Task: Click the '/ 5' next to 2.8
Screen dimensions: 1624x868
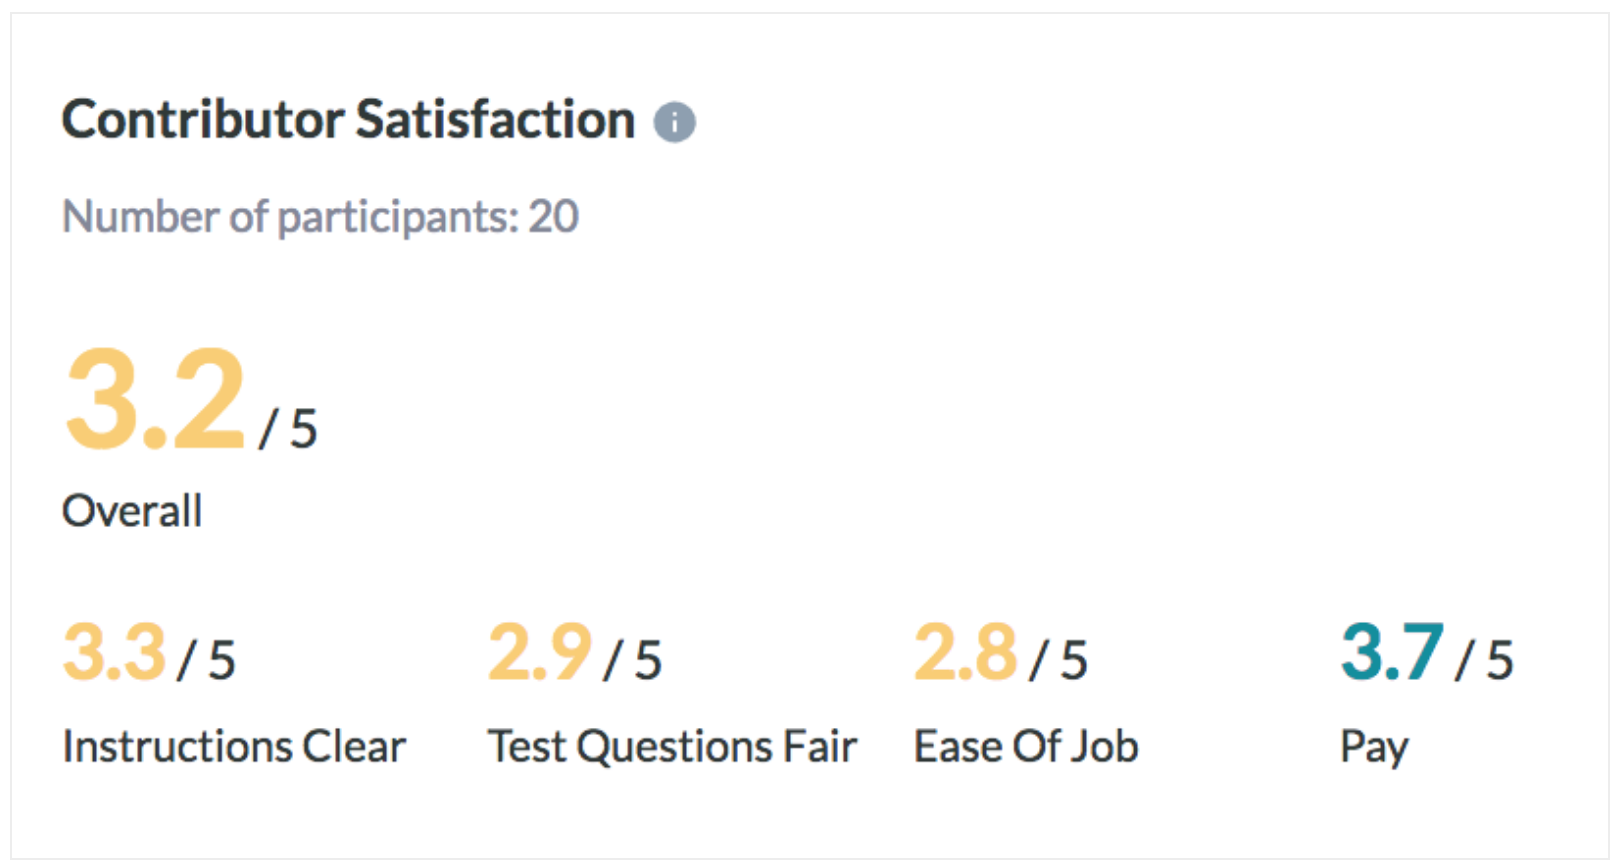Action: [1059, 660]
